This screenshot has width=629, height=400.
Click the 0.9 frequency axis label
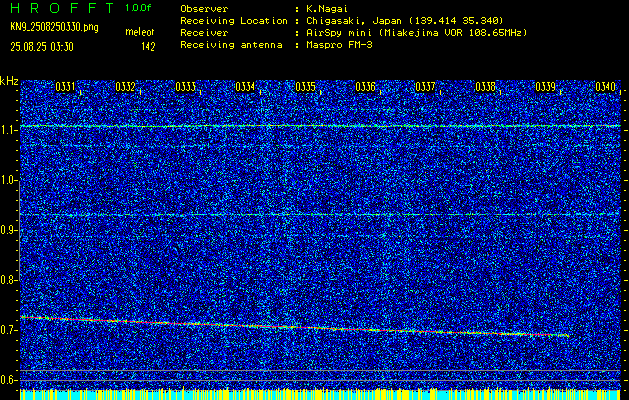(x=7, y=230)
